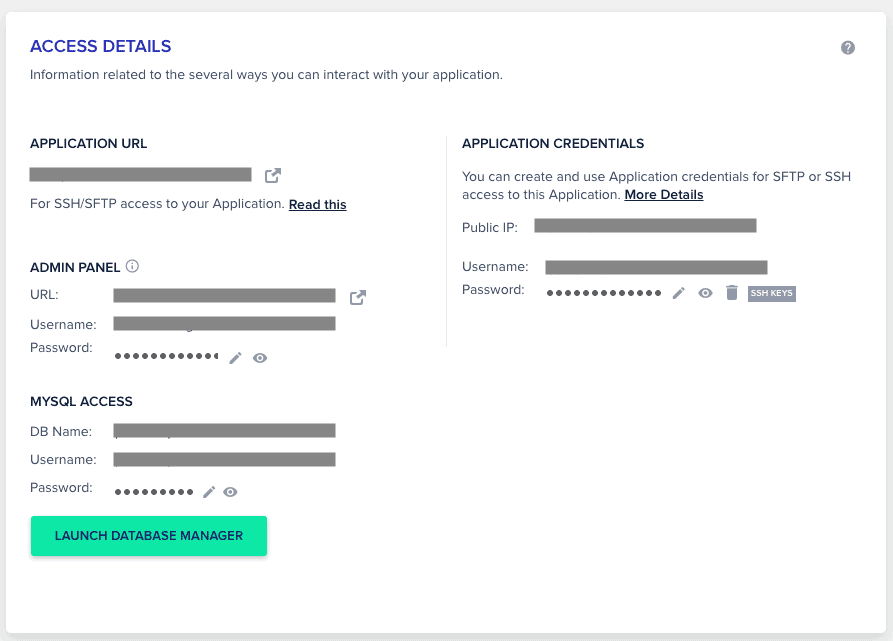This screenshot has height=641, width=893.
Task: Click the Launch Database Manager button
Action: point(149,536)
